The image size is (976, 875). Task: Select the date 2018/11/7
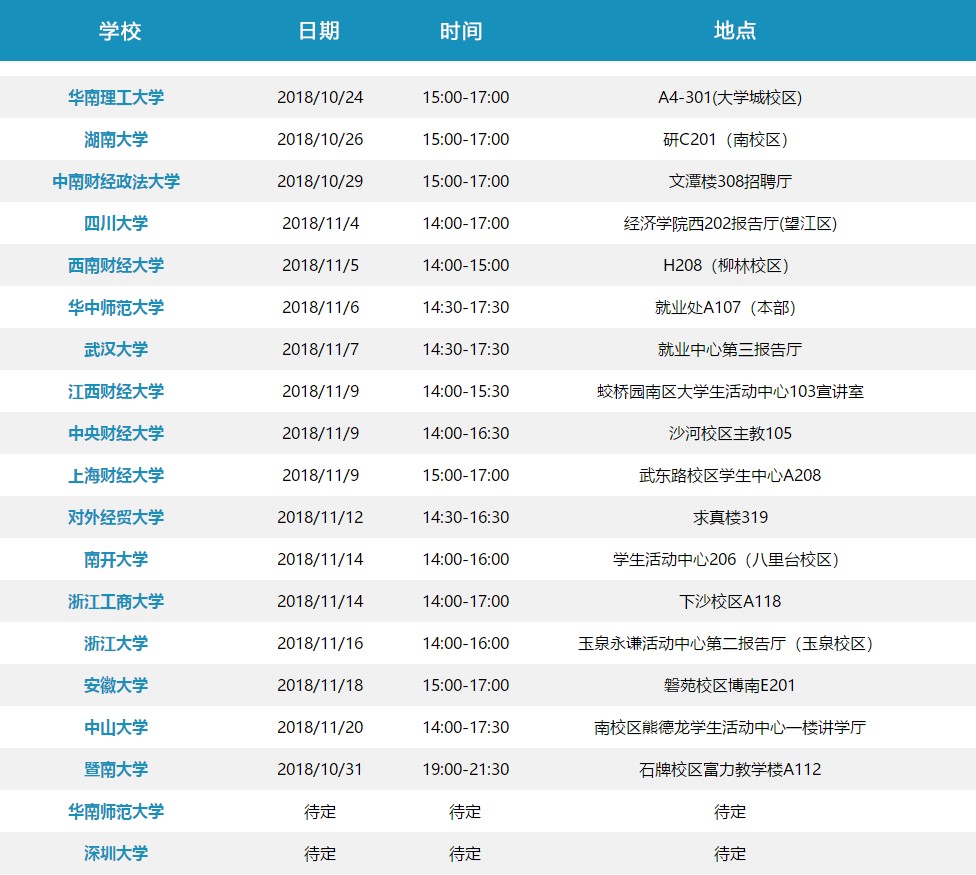321,350
